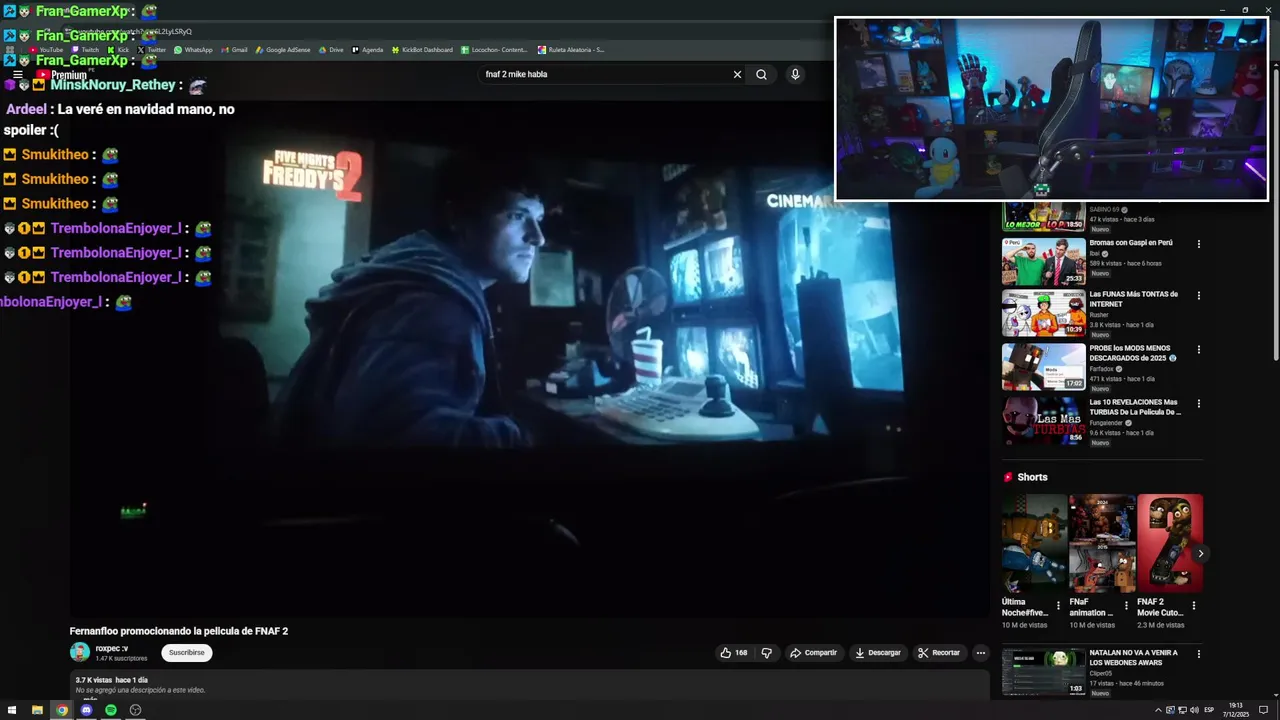
Task: Play the PROBE los MODS MENOS thumbnail
Action: tap(1043, 367)
